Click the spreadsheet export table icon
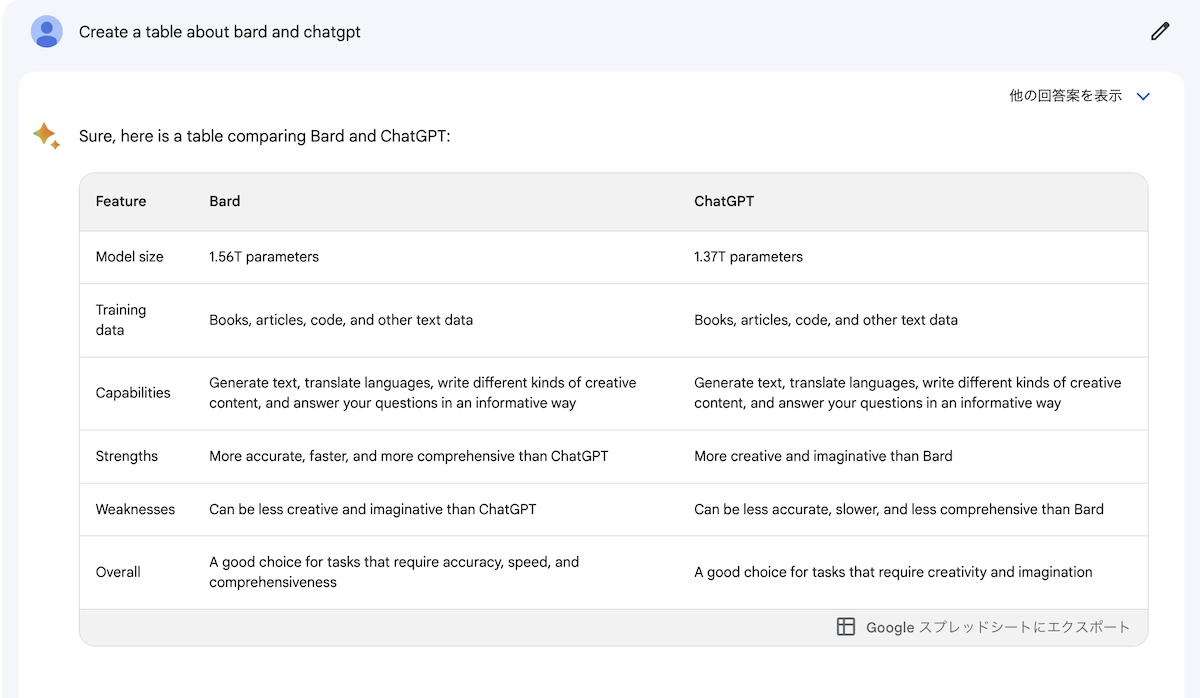The height and width of the screenshot is (698, 1200). pos(846,627)
